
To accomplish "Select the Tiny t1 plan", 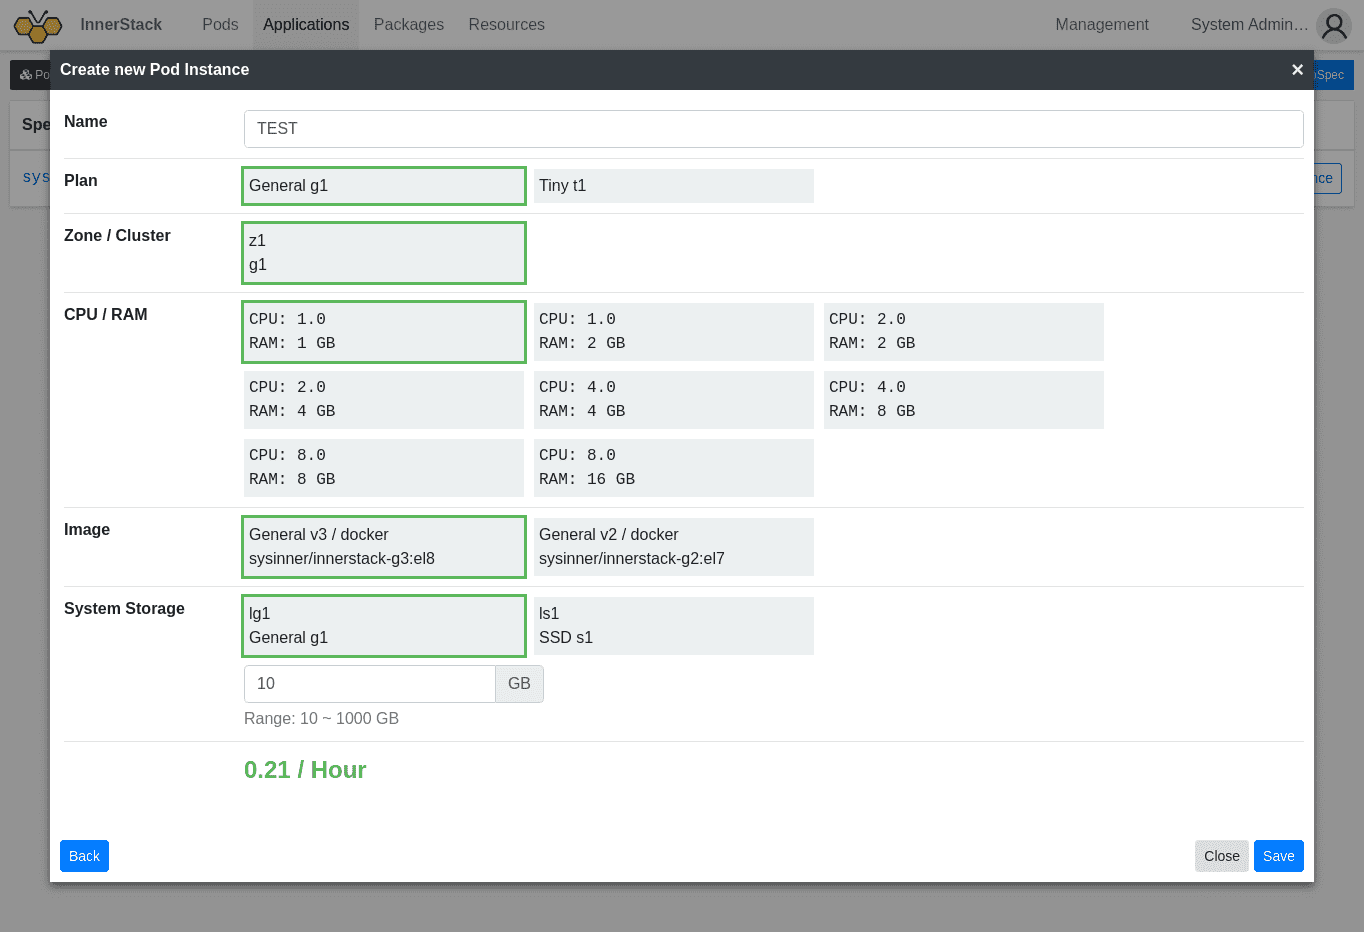I will click(x=674, y=186).
